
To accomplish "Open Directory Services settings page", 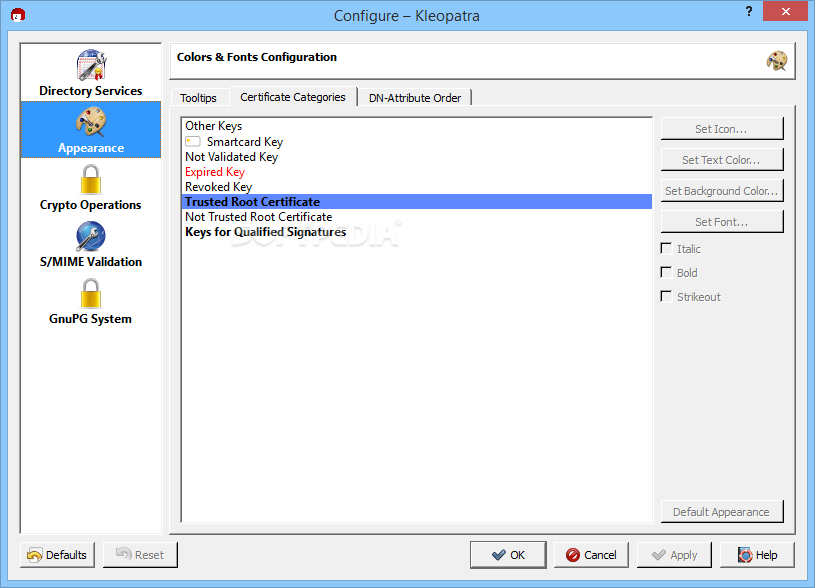I will coord(91,73).
